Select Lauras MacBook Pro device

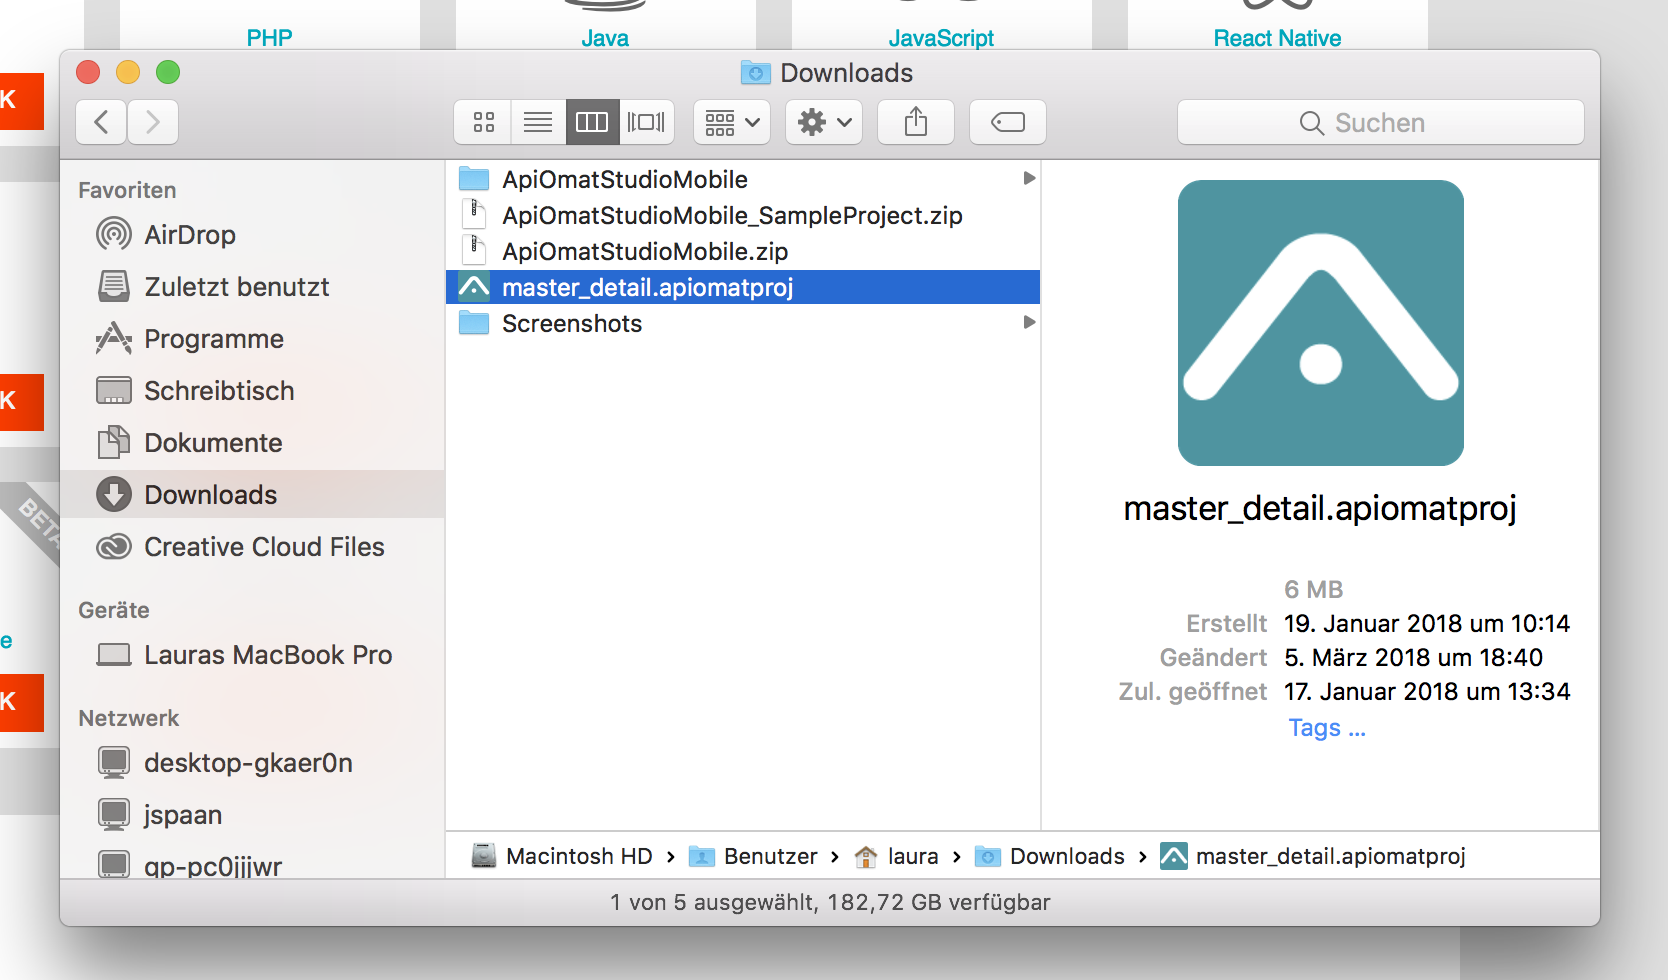pyautogui.click(x=267, y=655)
